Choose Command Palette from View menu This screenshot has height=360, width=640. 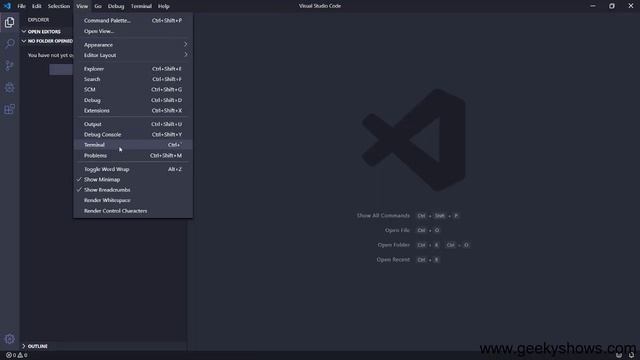tap(133, 20)
